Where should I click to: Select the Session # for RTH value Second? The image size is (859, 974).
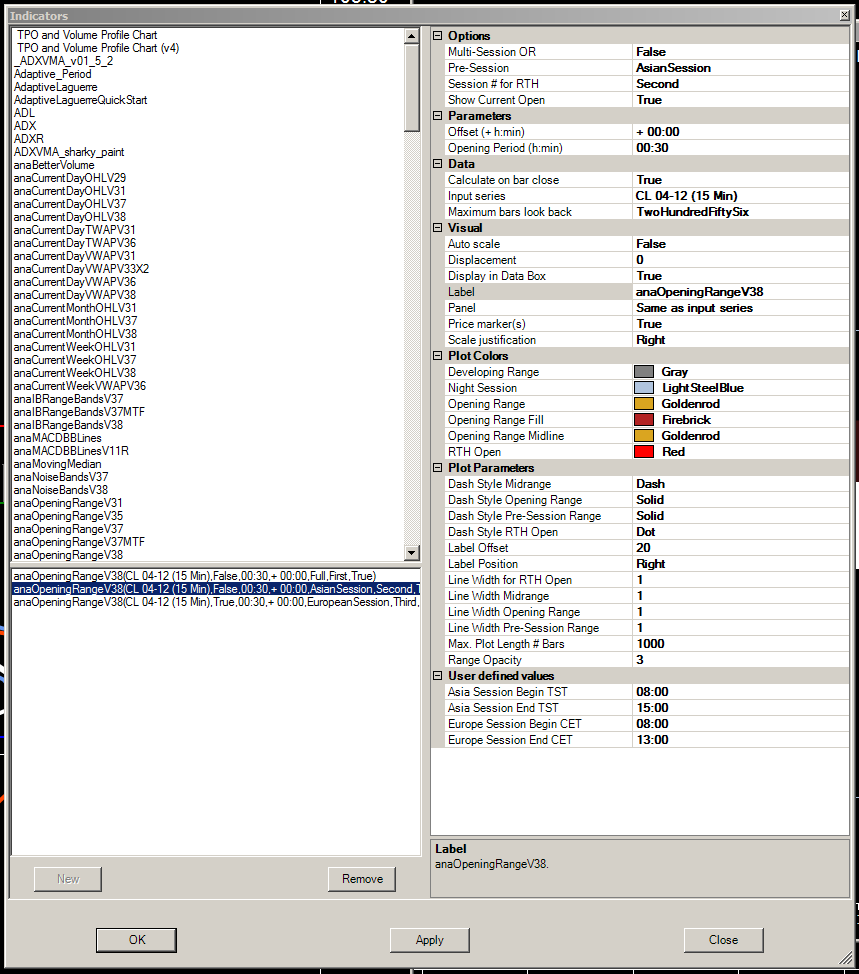(740, 84)
